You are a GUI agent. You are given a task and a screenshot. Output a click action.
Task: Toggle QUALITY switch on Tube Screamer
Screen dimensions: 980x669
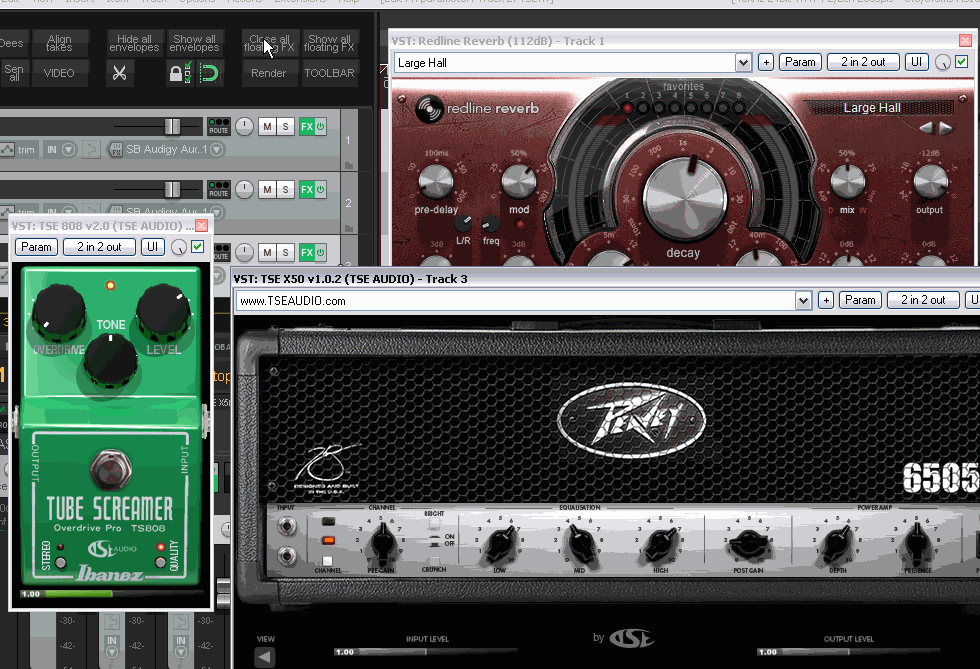[161, 562]
